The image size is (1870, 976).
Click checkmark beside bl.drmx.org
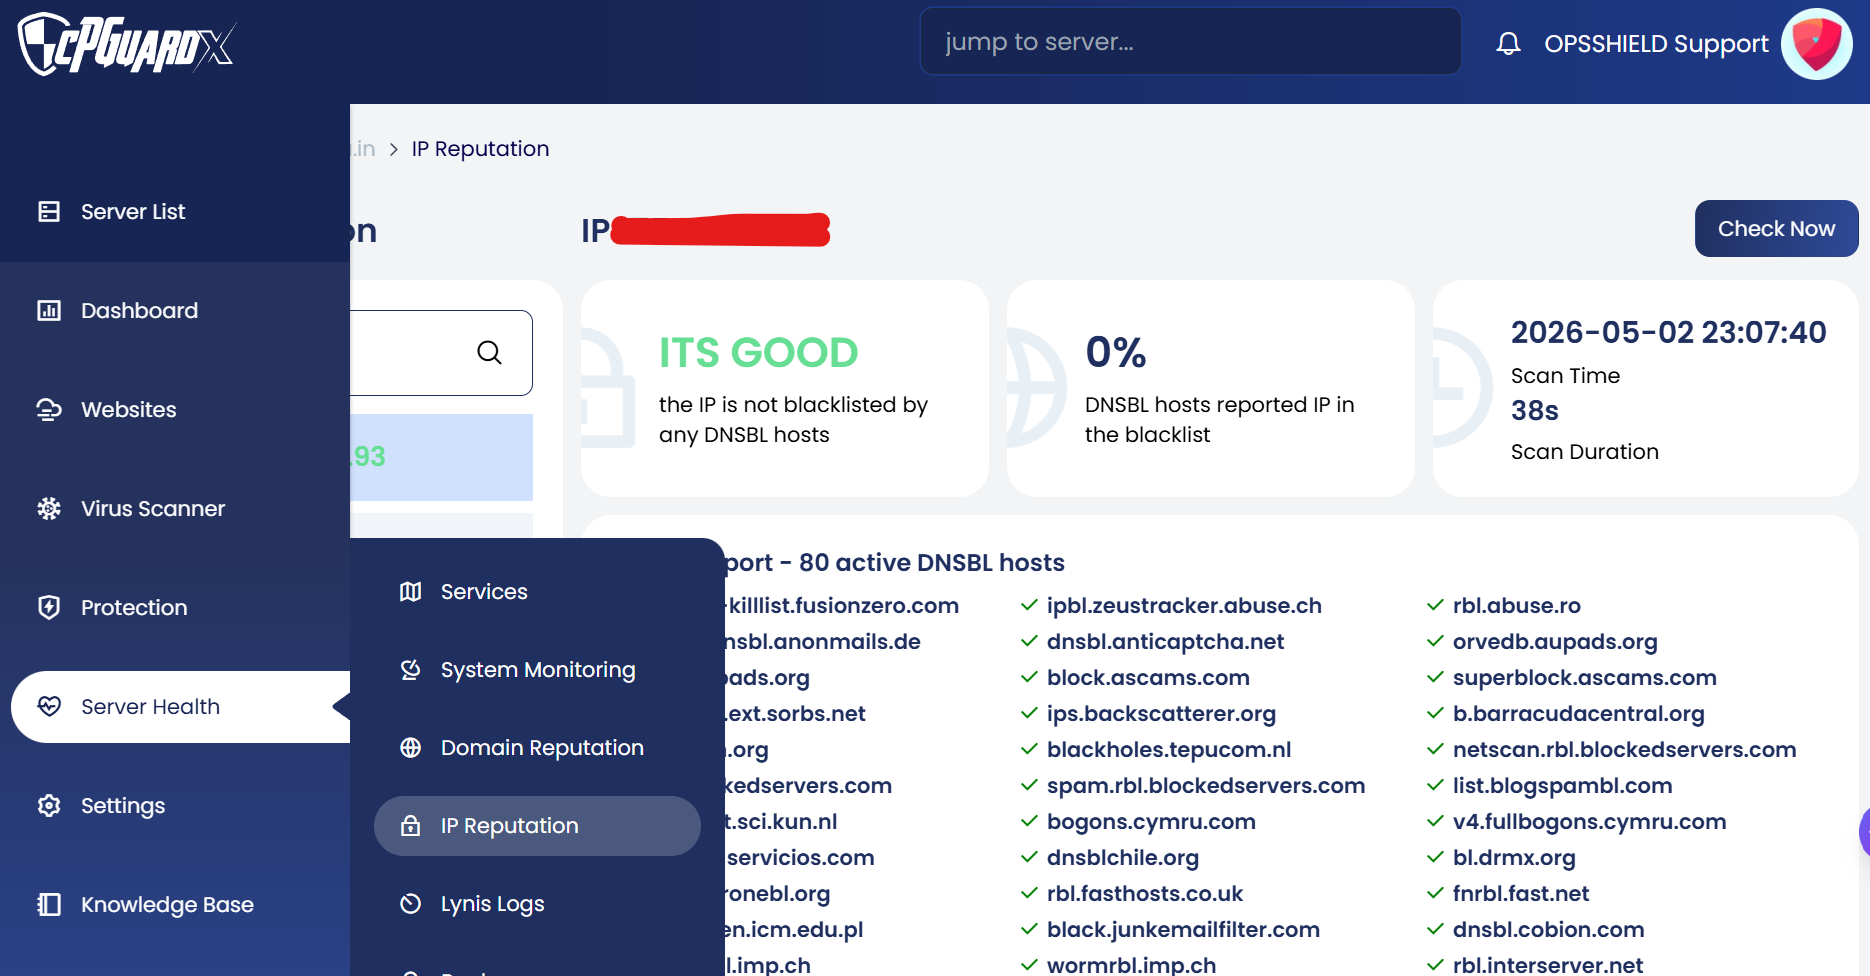coord(1435,857)
